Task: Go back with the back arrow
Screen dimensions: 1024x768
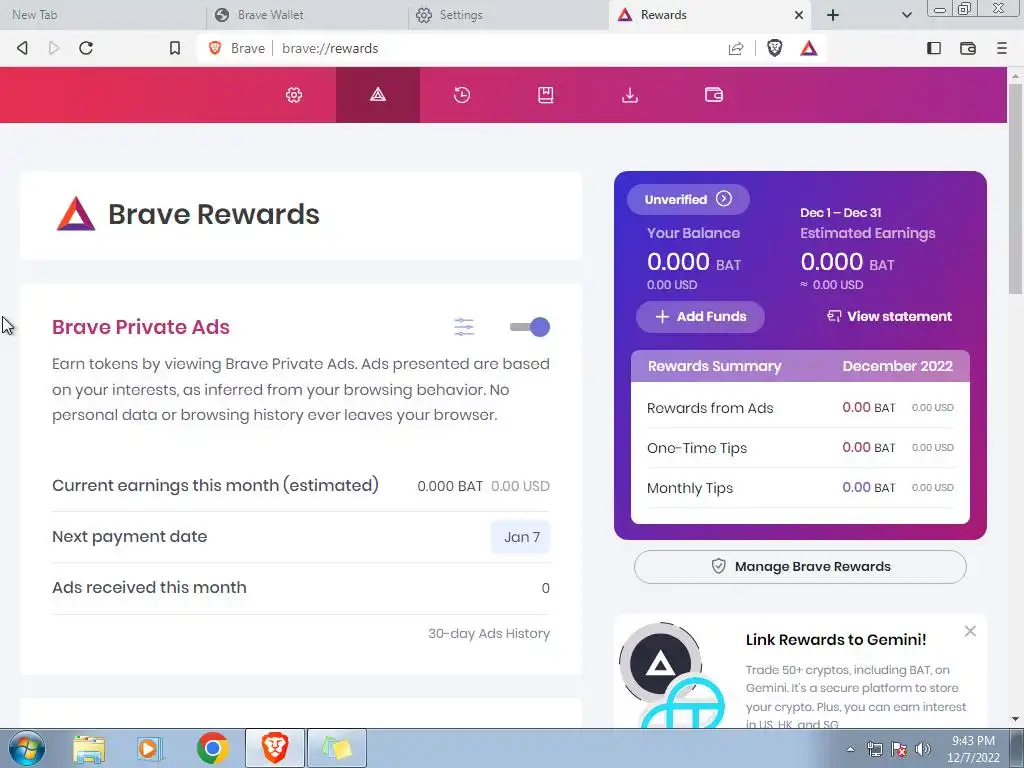Action: (x=22, y=48)
